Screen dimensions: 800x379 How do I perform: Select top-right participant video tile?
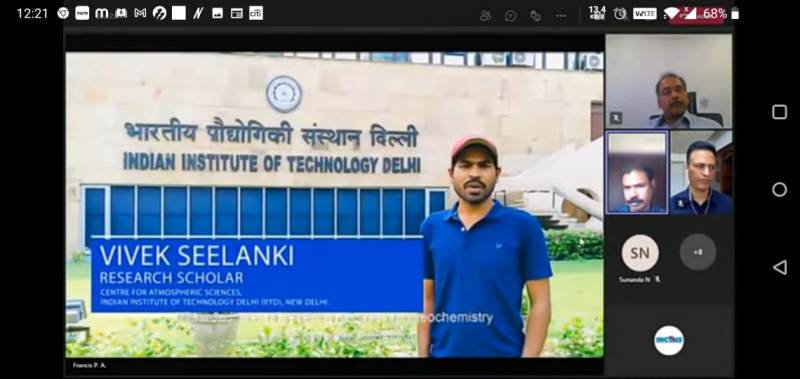tap(668, 81)
